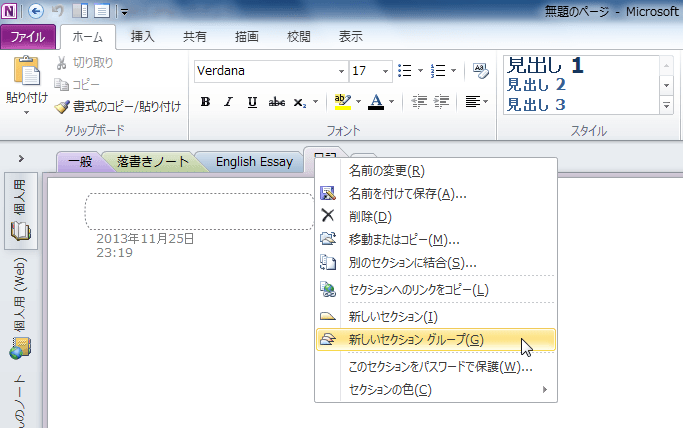Choose 新しいセクション グループ(G) menu item

(436, 340)
